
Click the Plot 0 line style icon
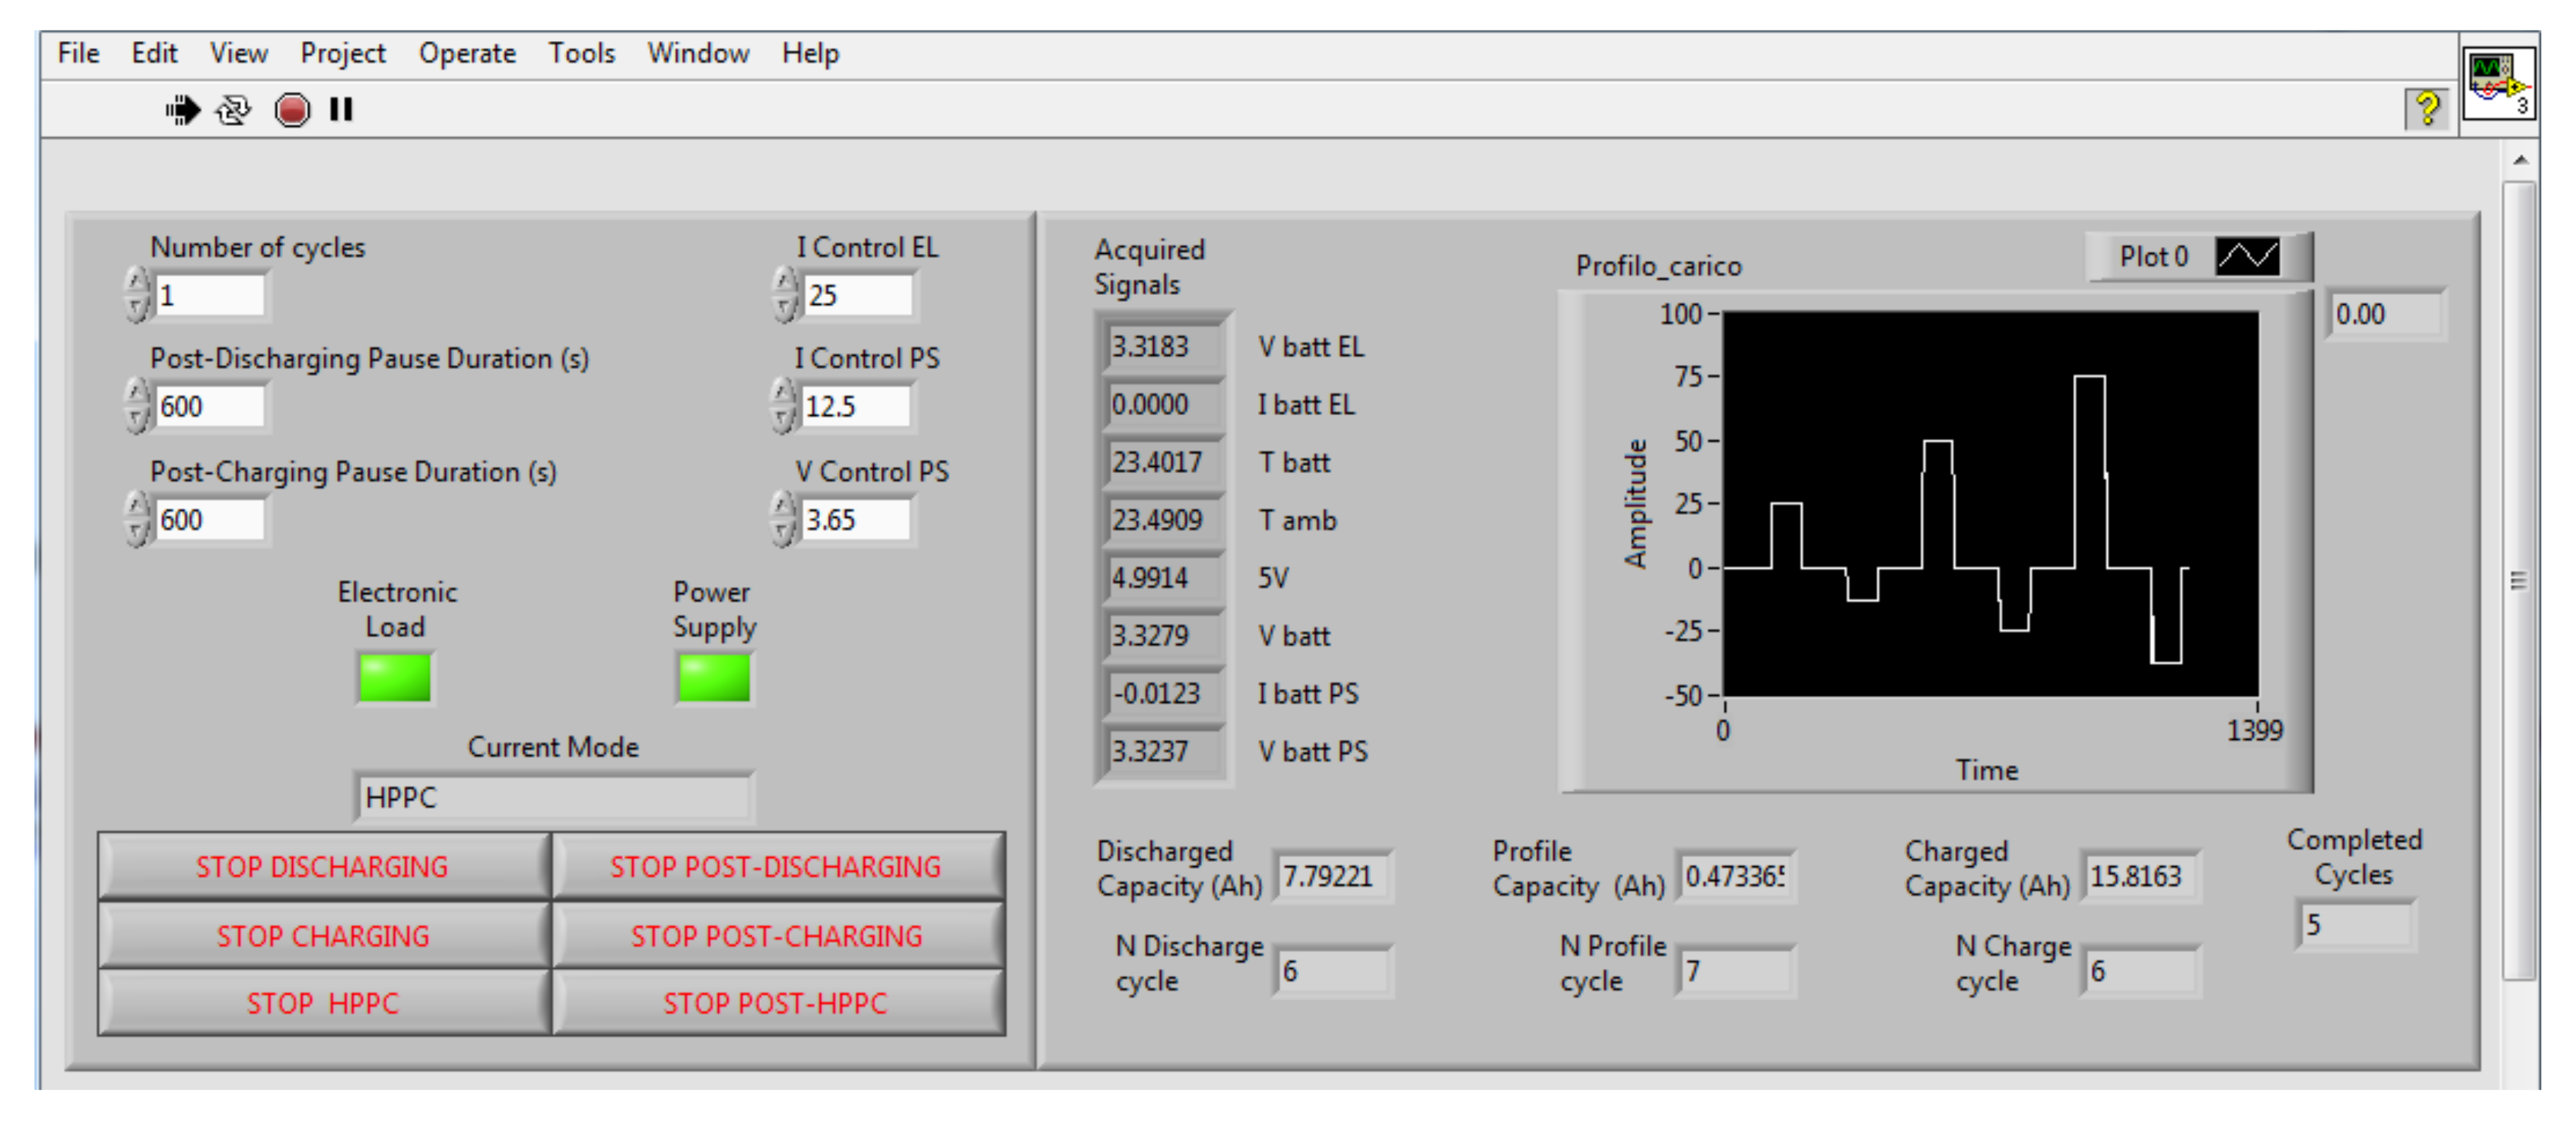coord(2247,257)
